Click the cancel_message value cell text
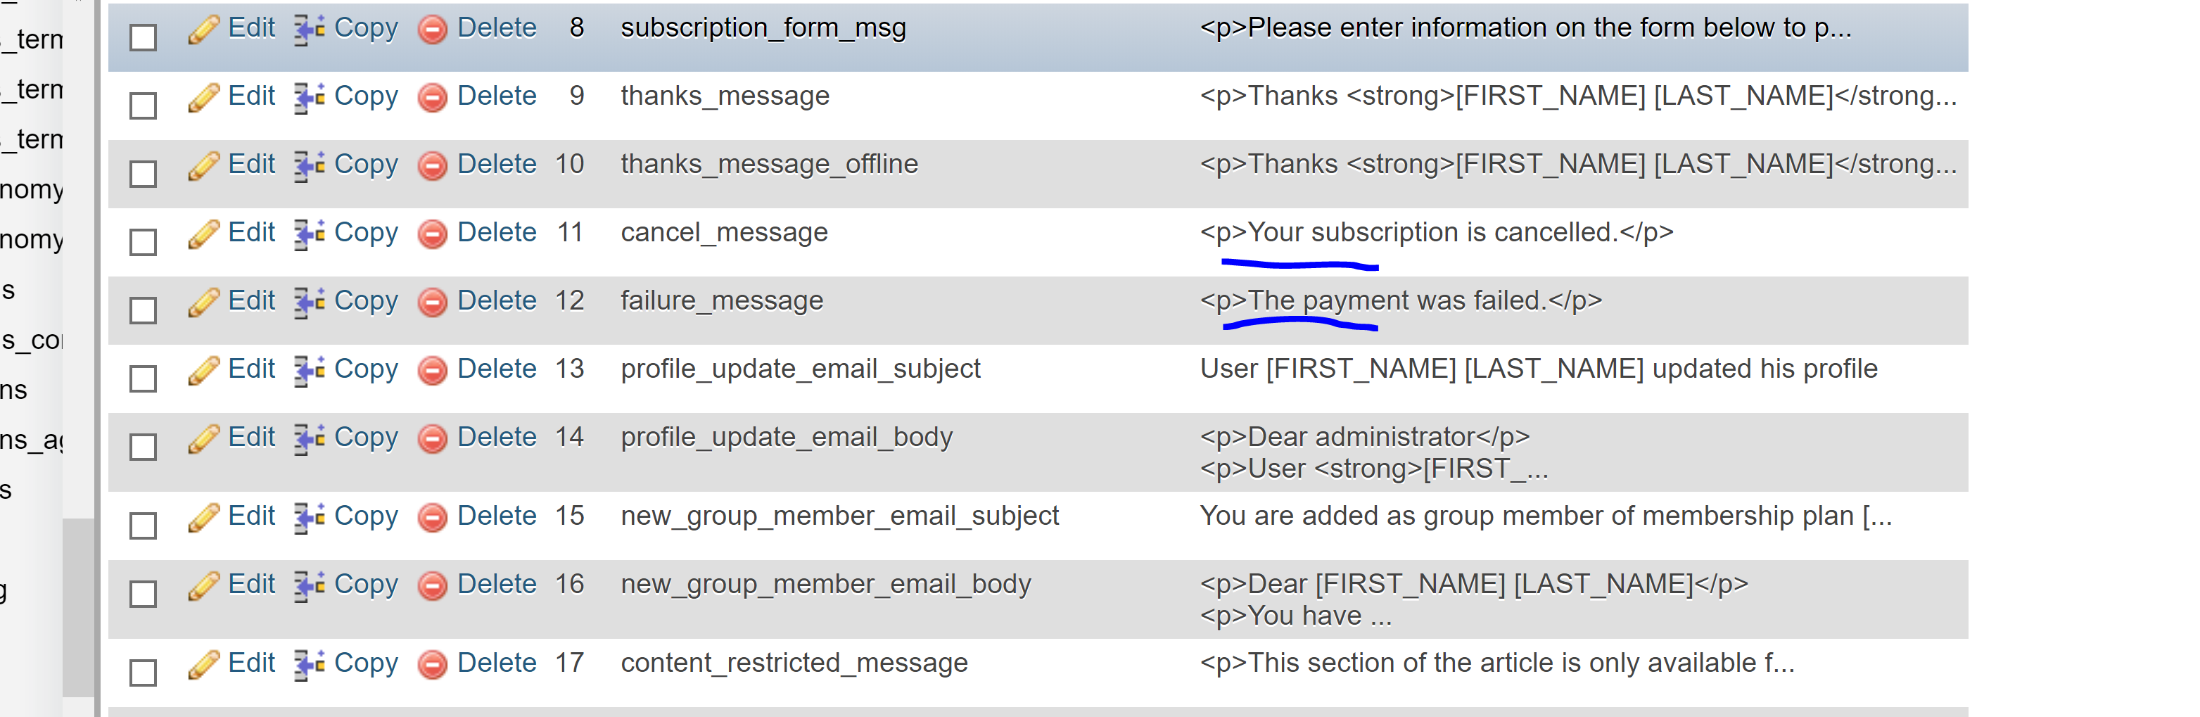The width and height of the screenshot is (2200, 717). tap(1436, 232)
